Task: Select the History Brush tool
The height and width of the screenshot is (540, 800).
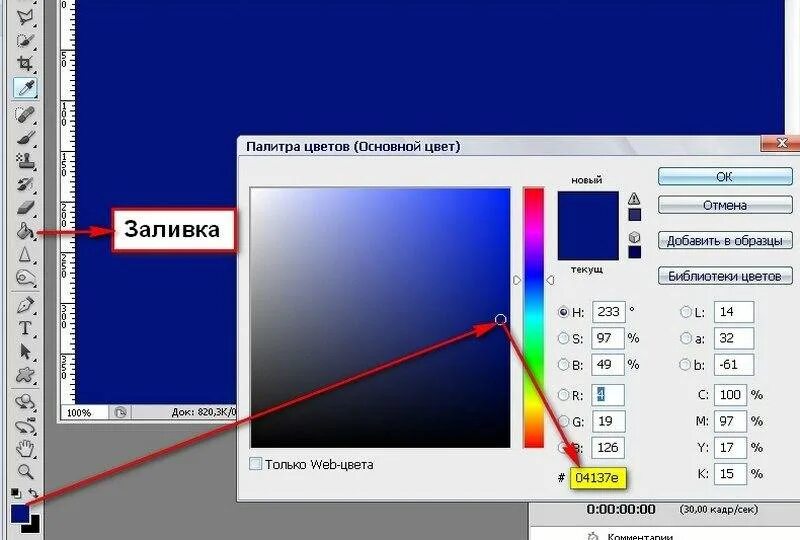Action: click(24, 184)
